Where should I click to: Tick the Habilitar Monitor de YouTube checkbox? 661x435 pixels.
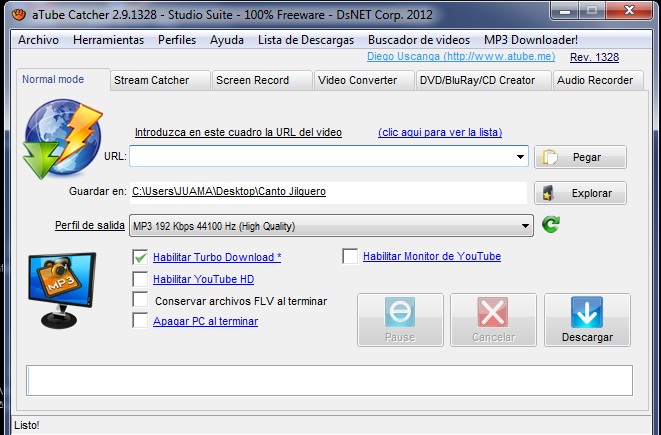click(350, 257)
